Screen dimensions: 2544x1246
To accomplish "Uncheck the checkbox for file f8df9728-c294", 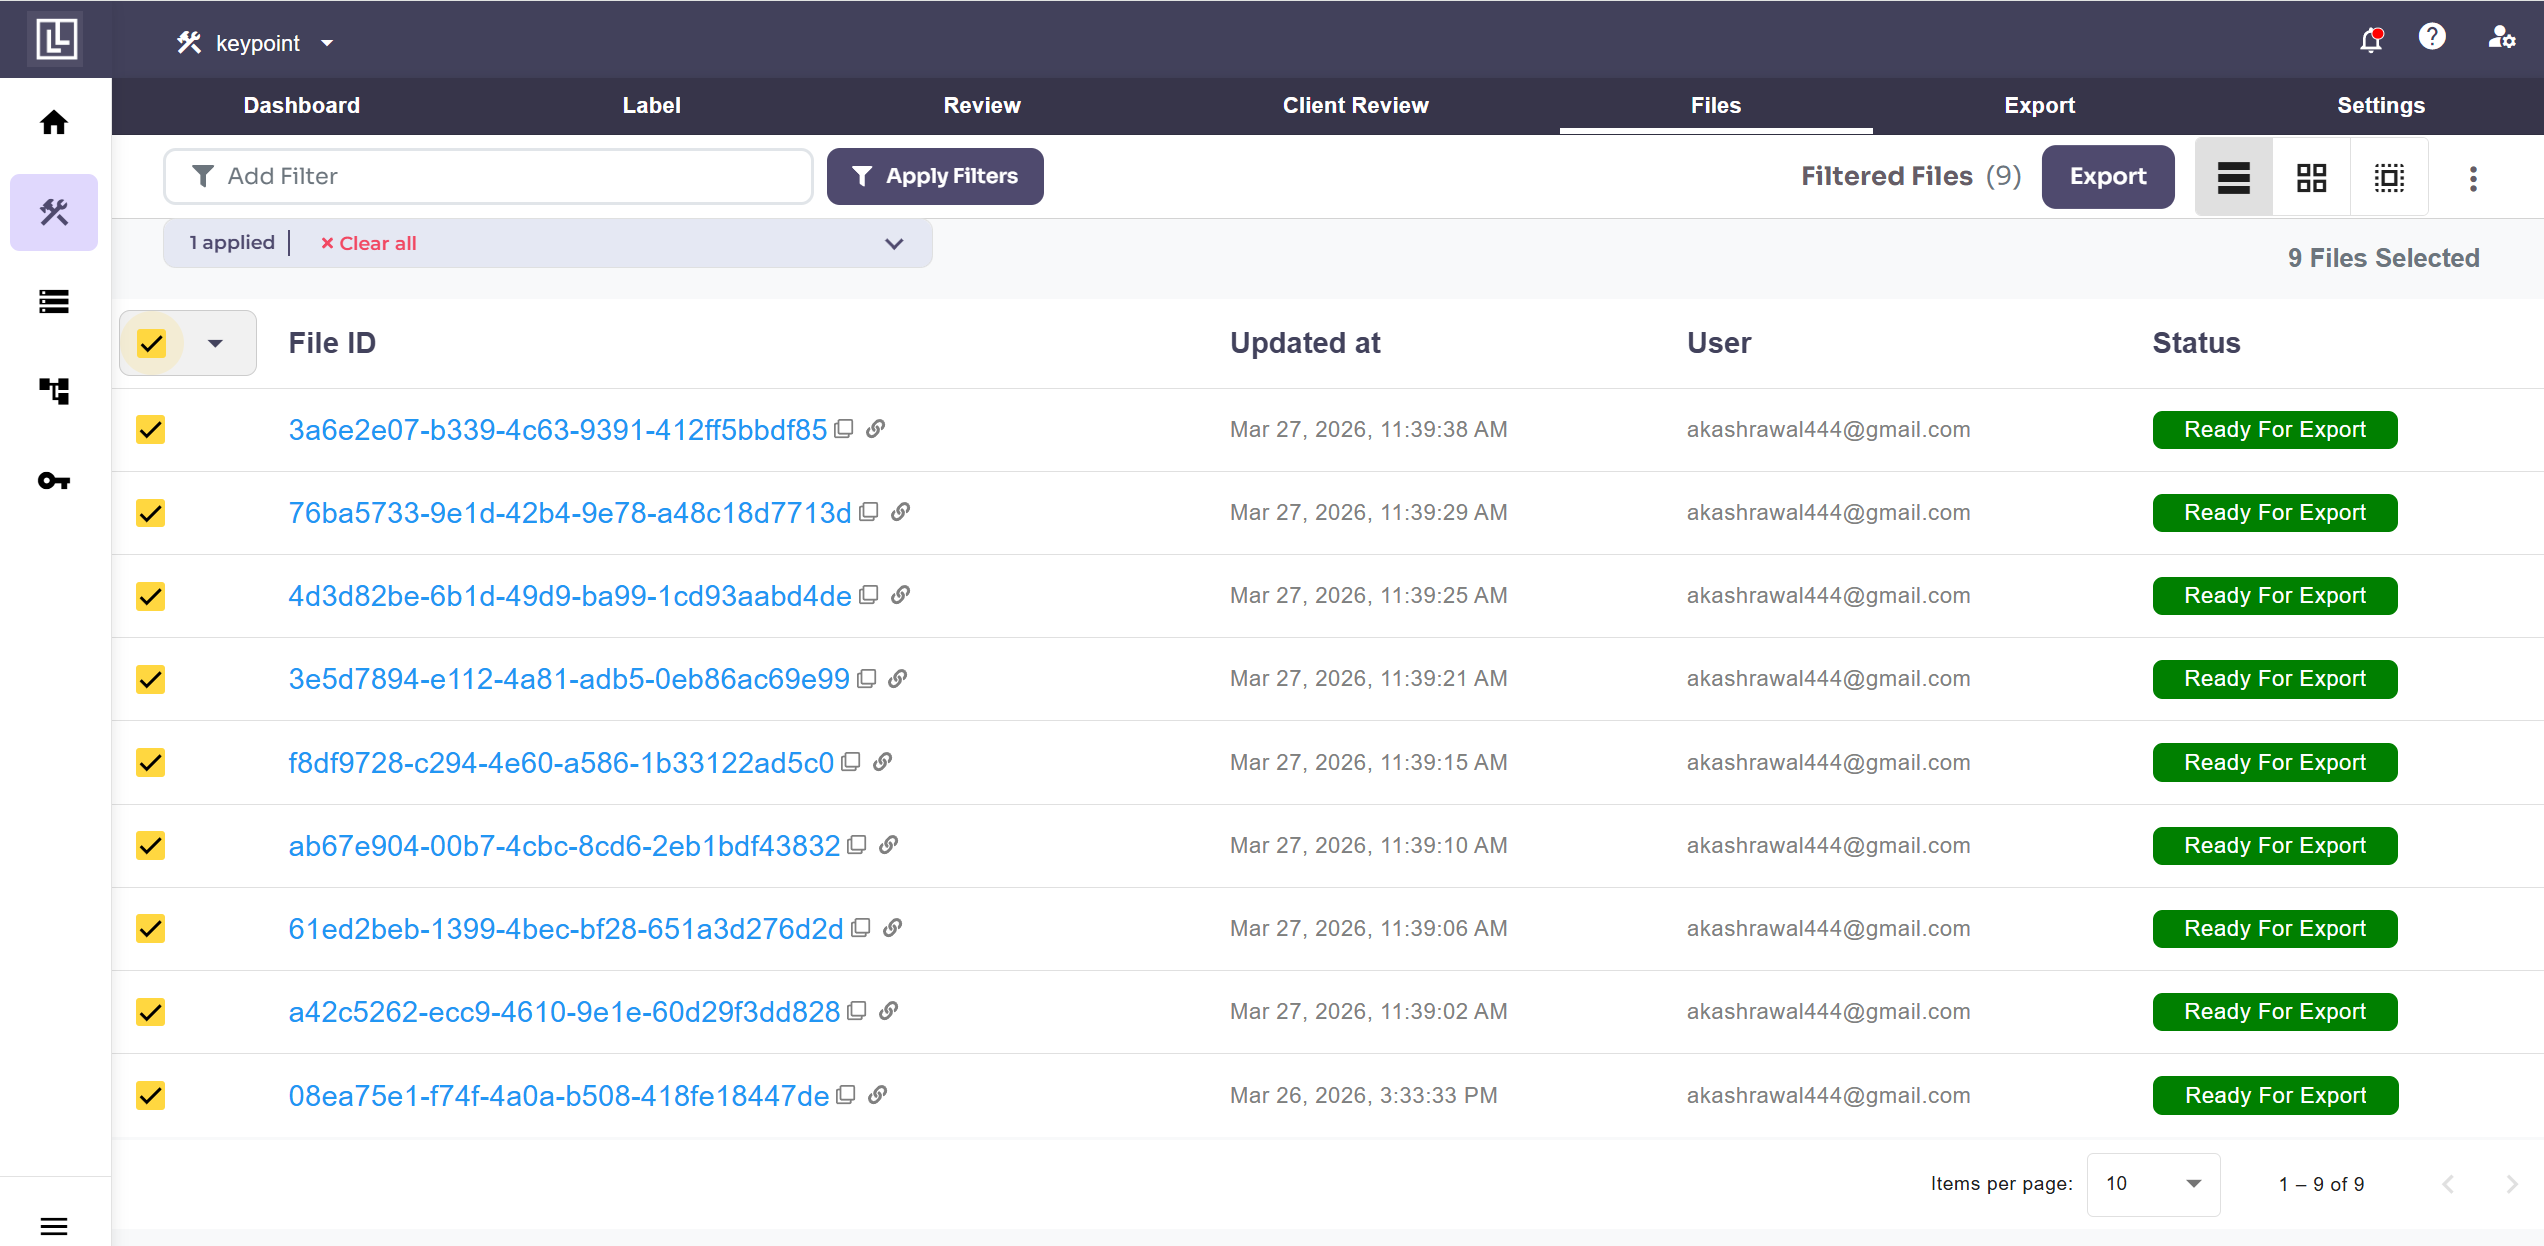I will pos(151,763).
